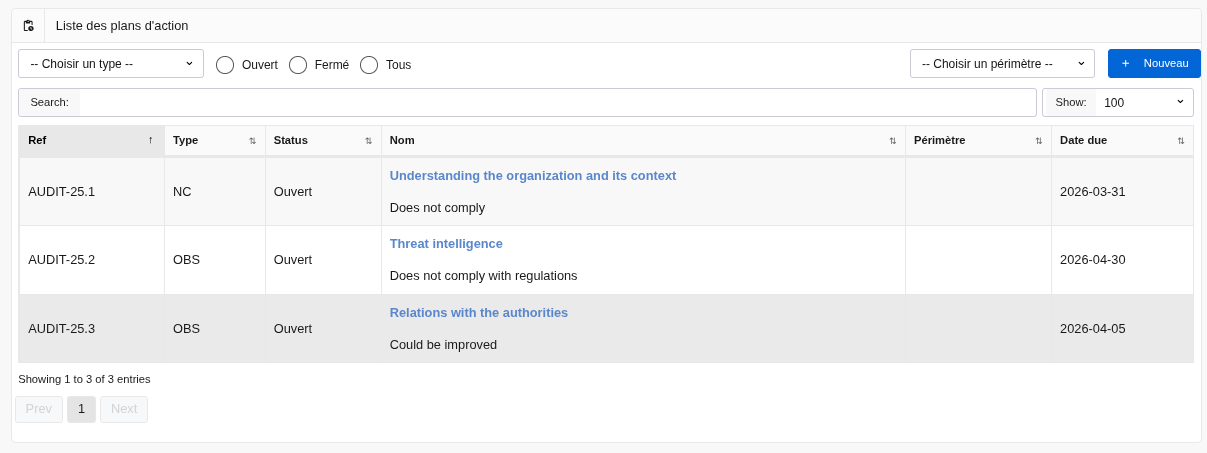The image size is (1207, 453).
Task: Open the 'Choisir un type' dropdown
Action: [x=111, y=64]
